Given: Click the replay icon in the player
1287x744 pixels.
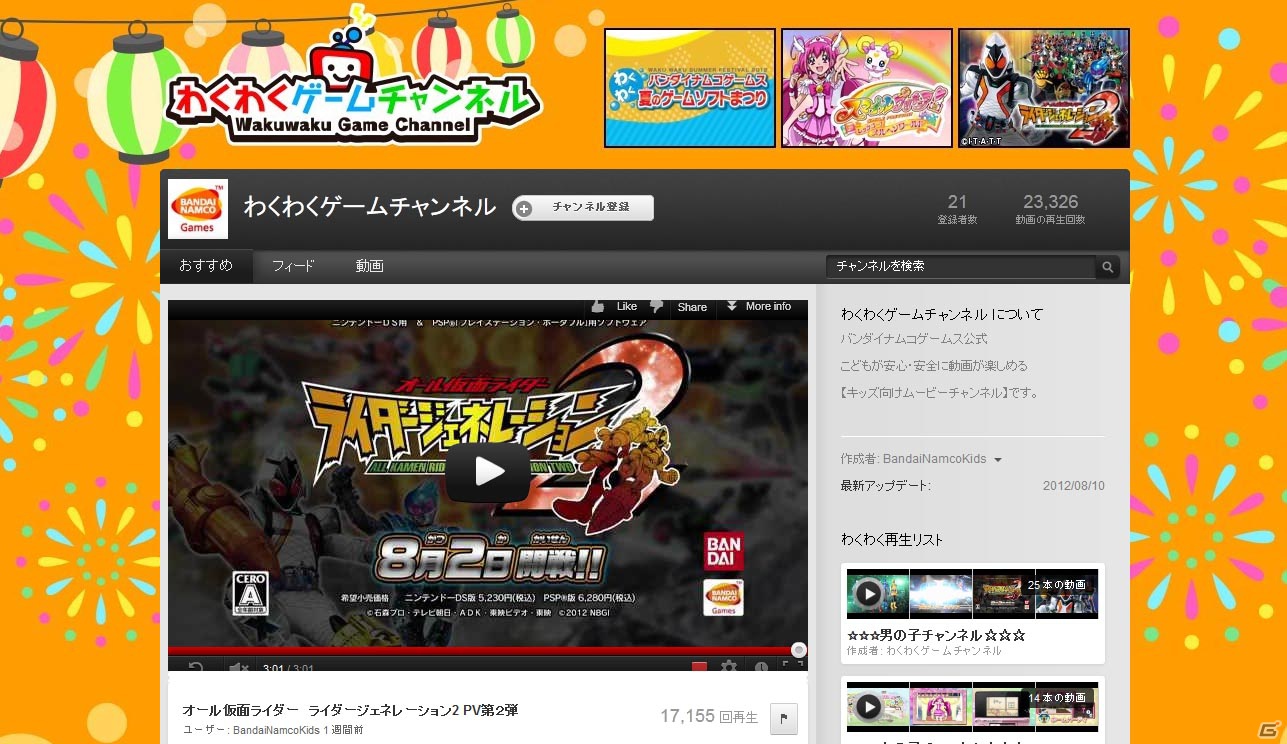Looking at the screenshot, I should [197, 666].
